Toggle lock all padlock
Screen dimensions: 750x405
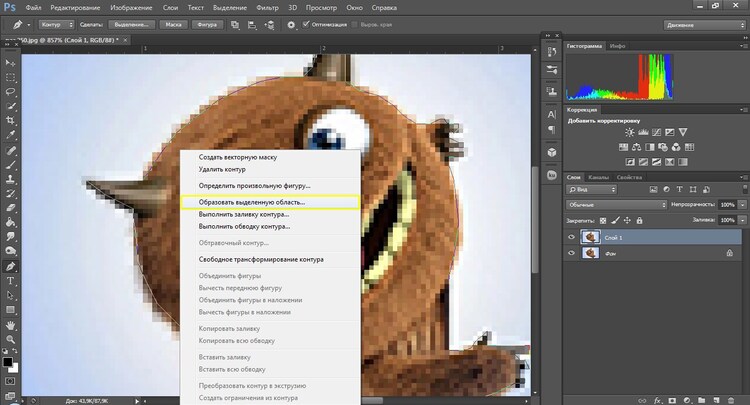click(x=640, y=220)
